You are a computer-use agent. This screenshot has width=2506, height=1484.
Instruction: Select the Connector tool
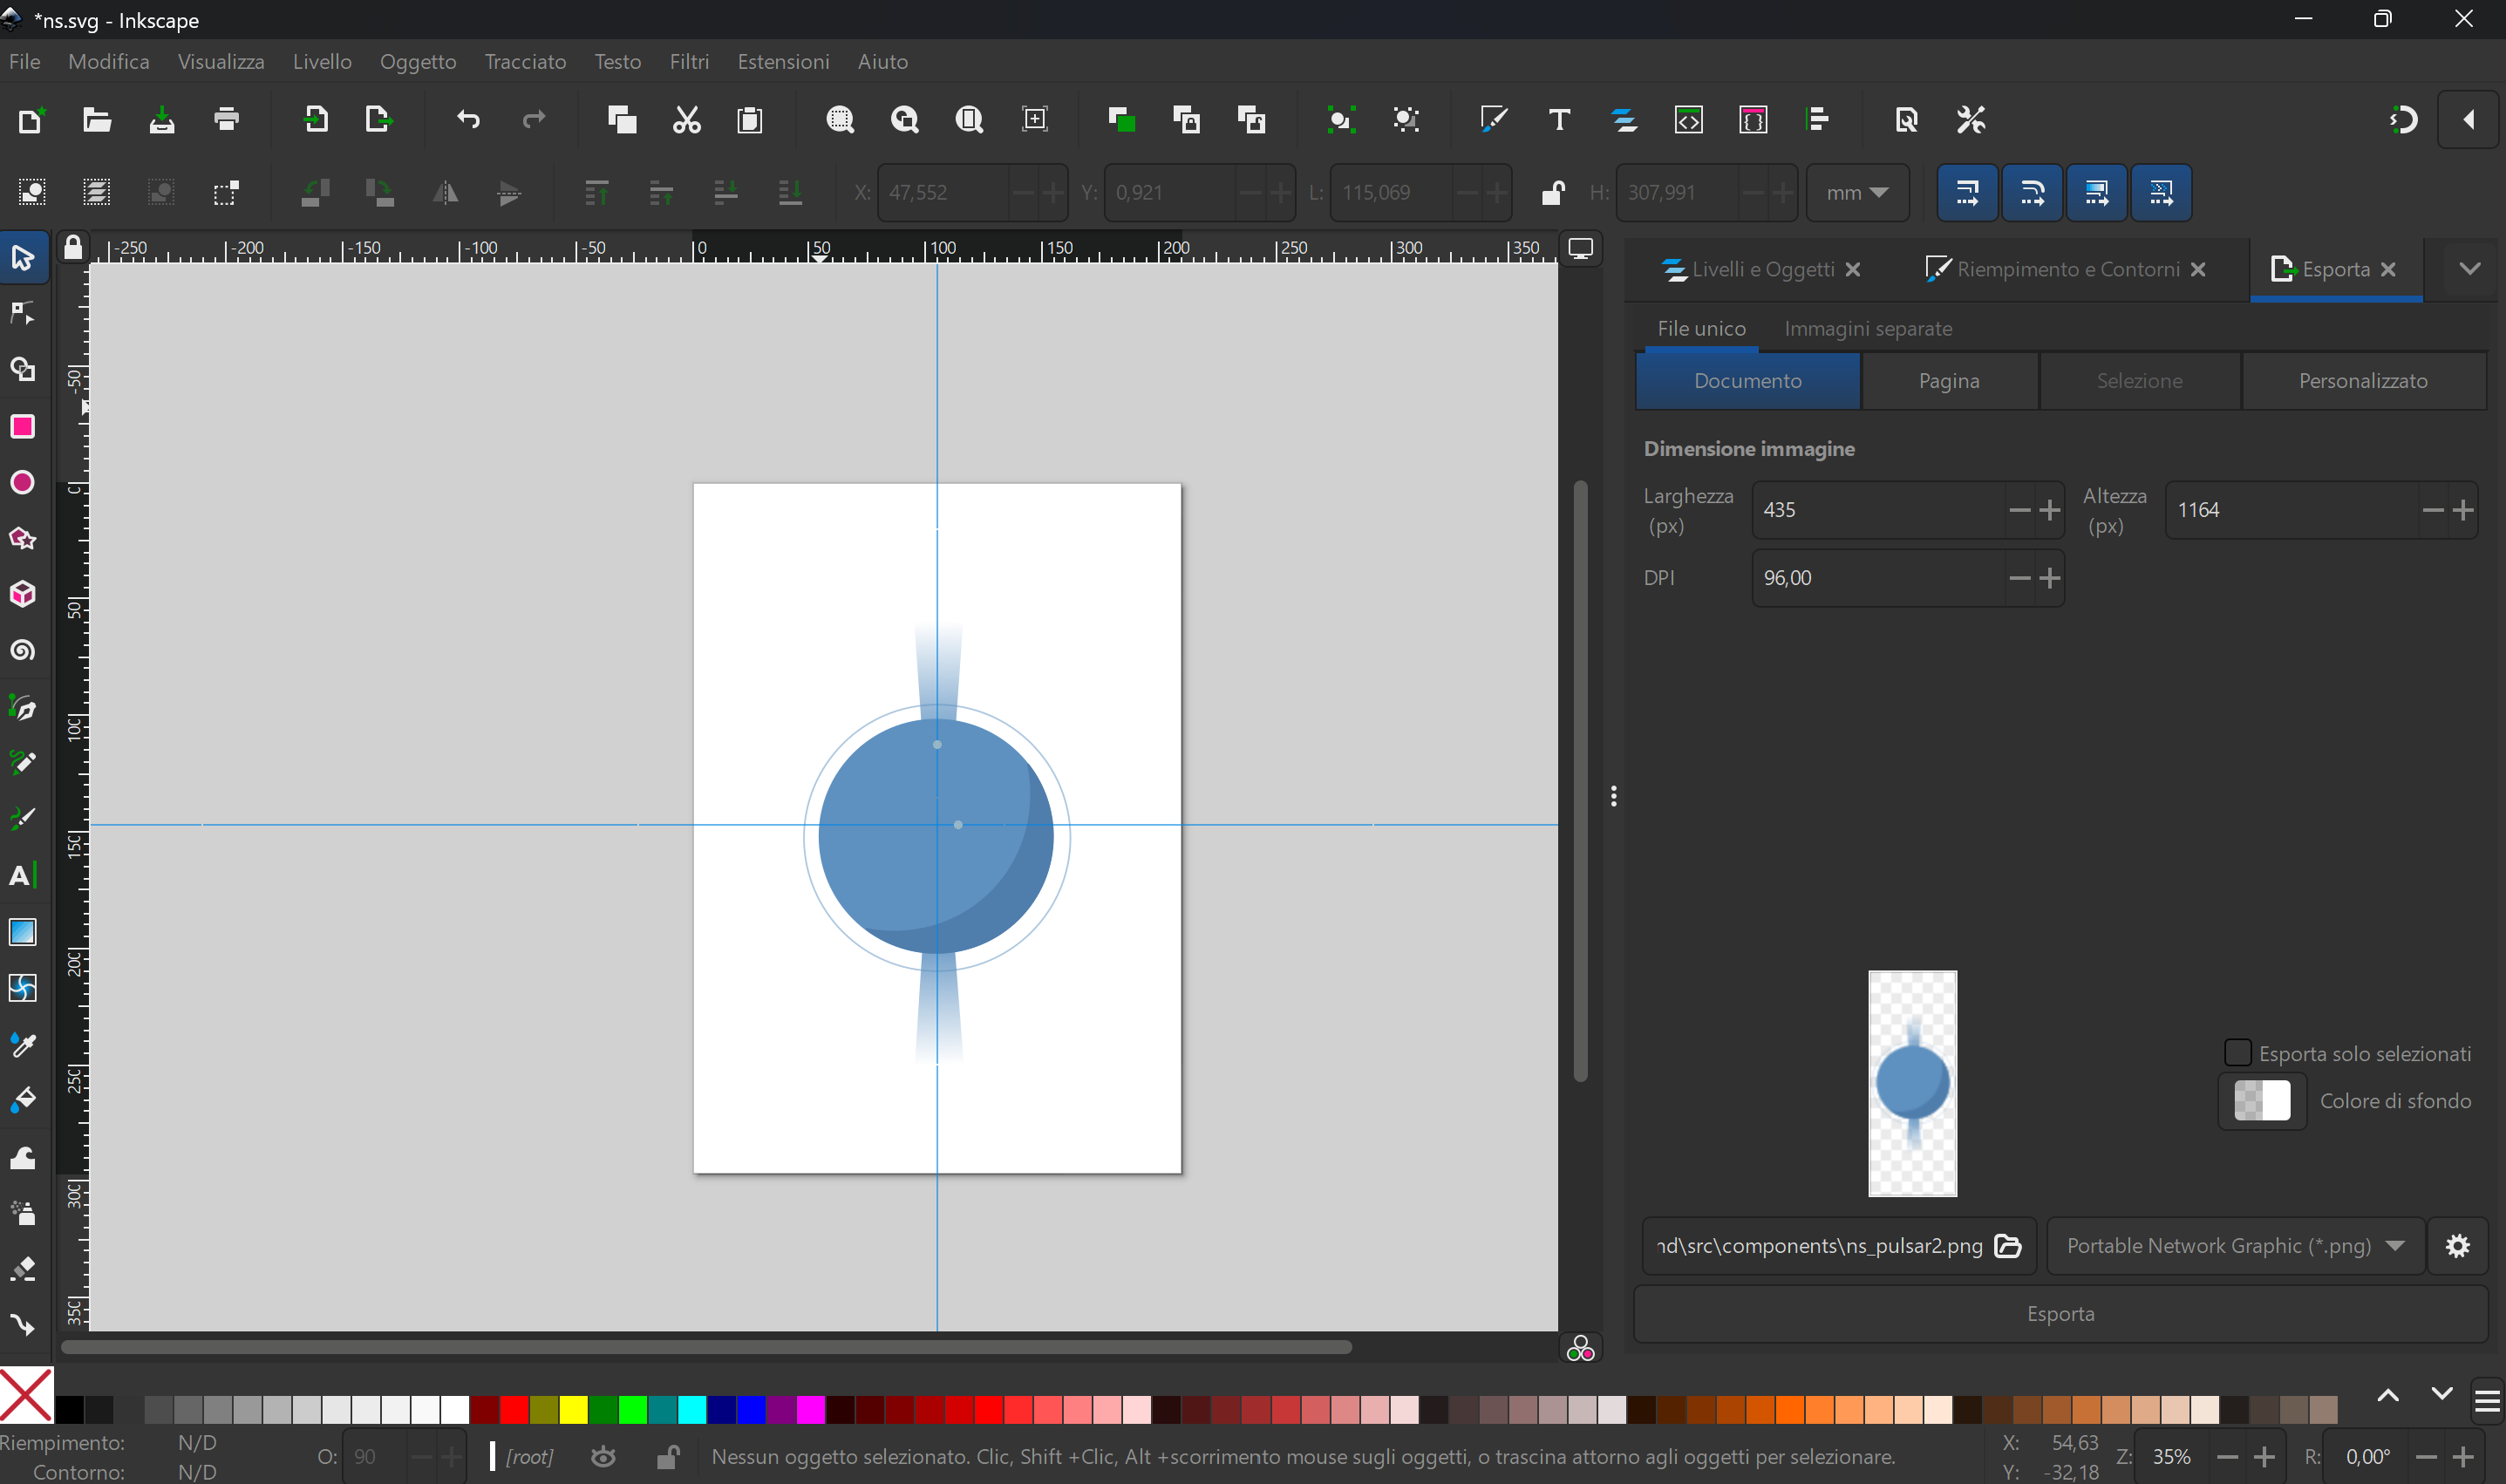pyautogui.click(x=22, y=1325)
